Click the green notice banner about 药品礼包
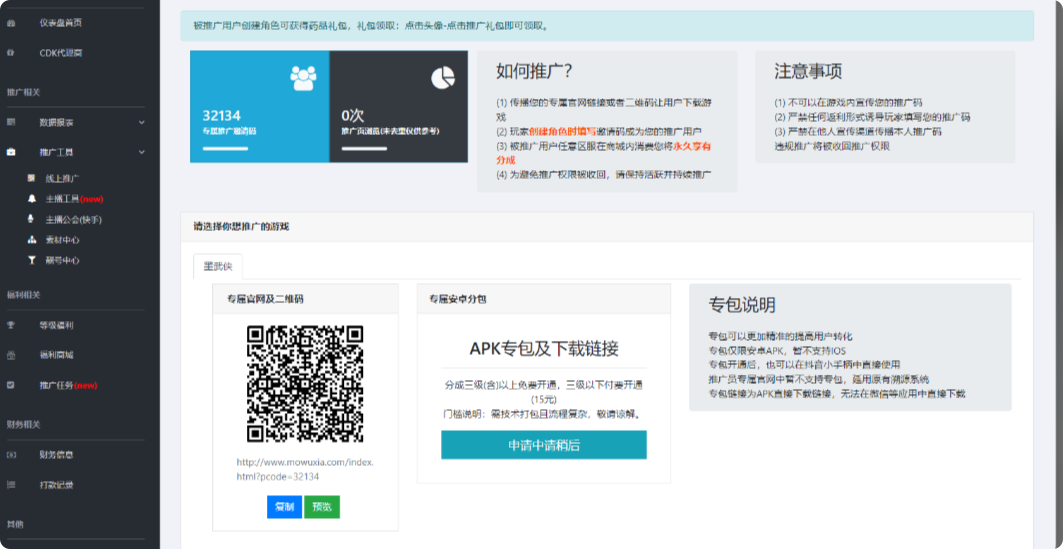Screen dimensions: 1063x549 pos(607,26)
